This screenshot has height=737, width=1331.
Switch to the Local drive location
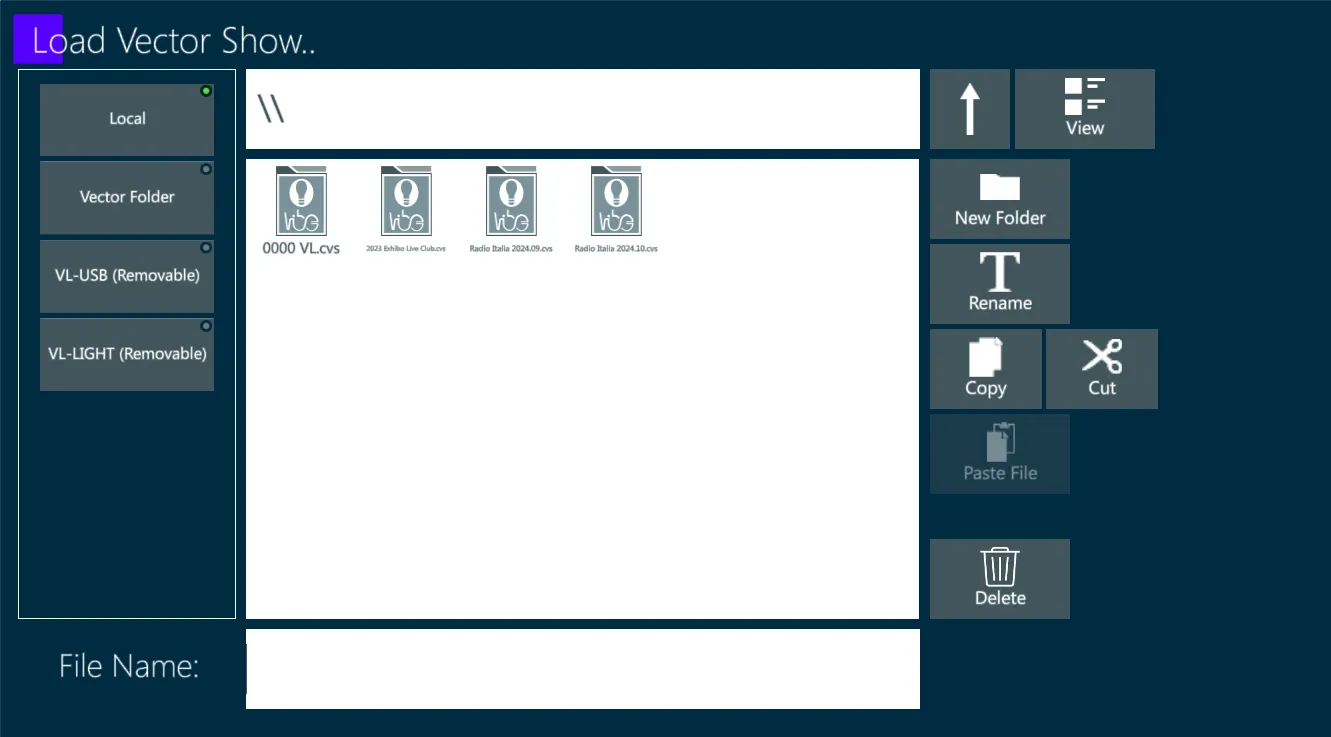[127, 119]
